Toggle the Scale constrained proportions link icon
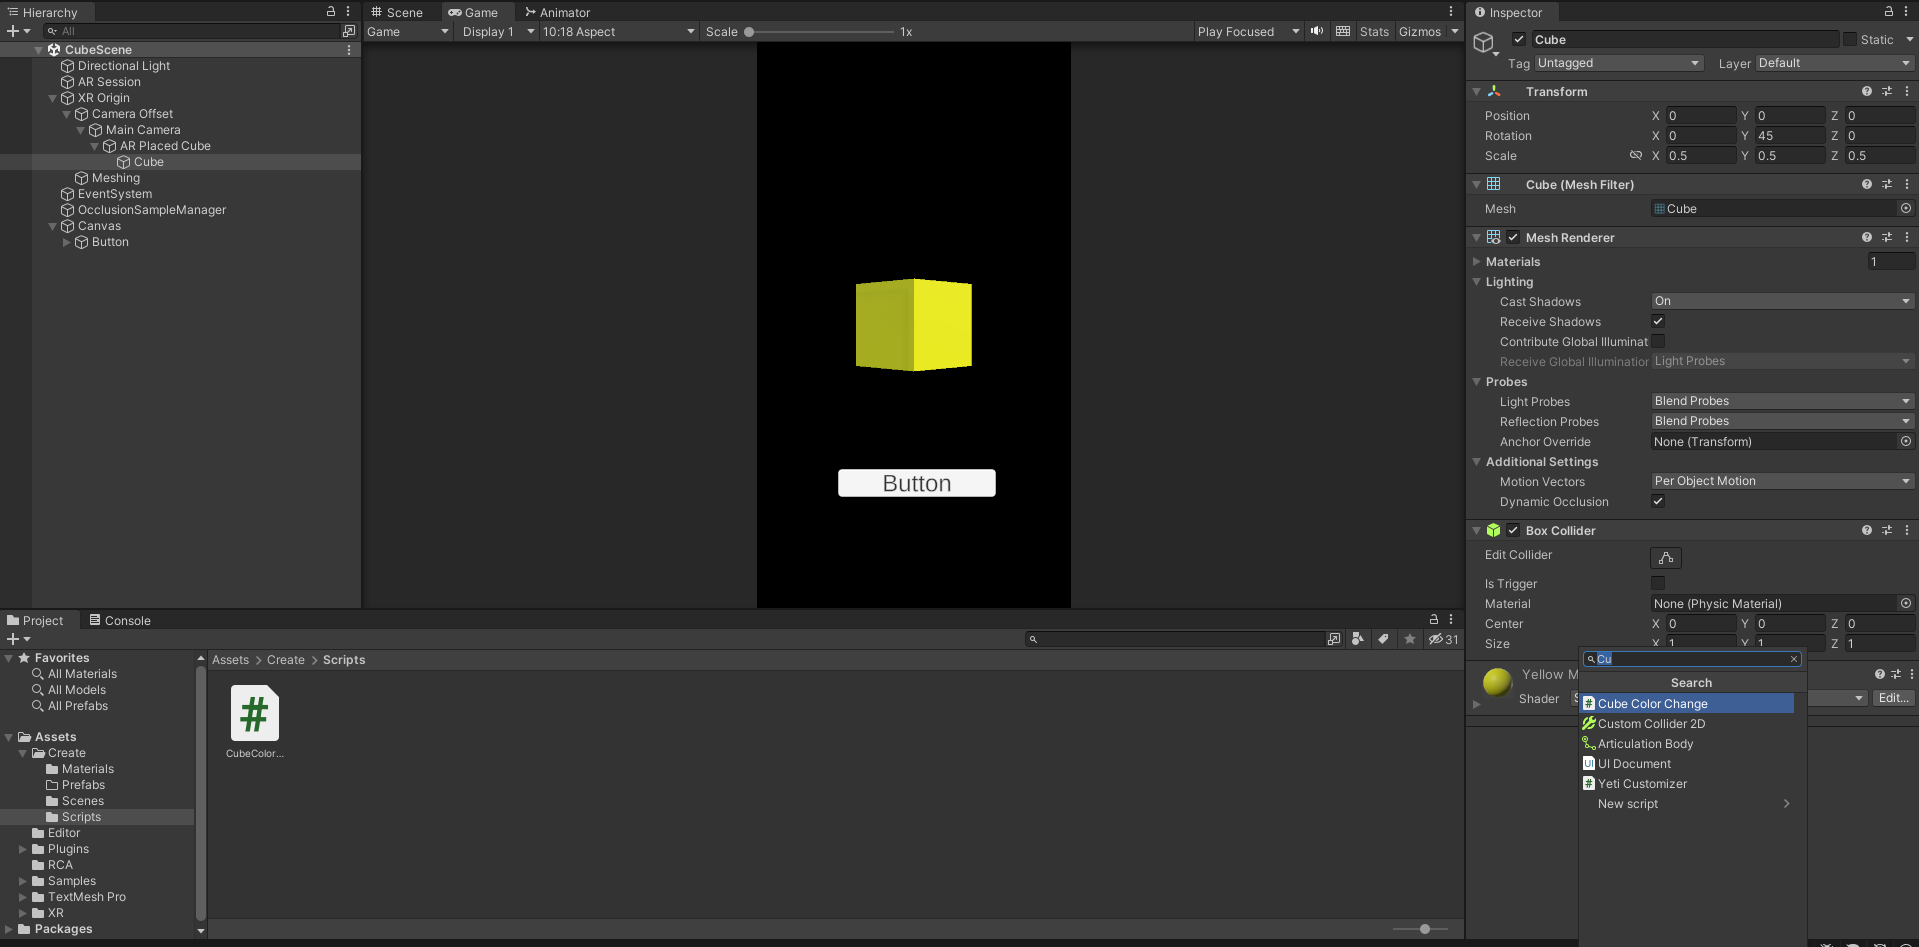The image size is (1919, 947). (1636, 155)
